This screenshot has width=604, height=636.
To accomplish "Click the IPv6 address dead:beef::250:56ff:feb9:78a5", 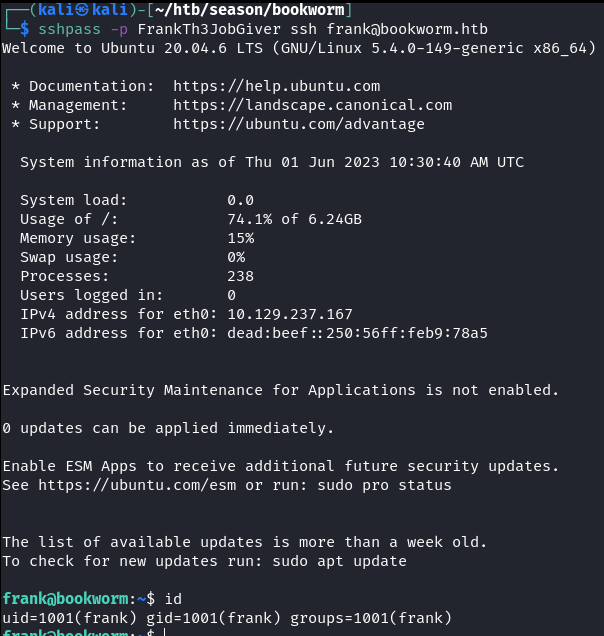I will click(x=357, y=332).
